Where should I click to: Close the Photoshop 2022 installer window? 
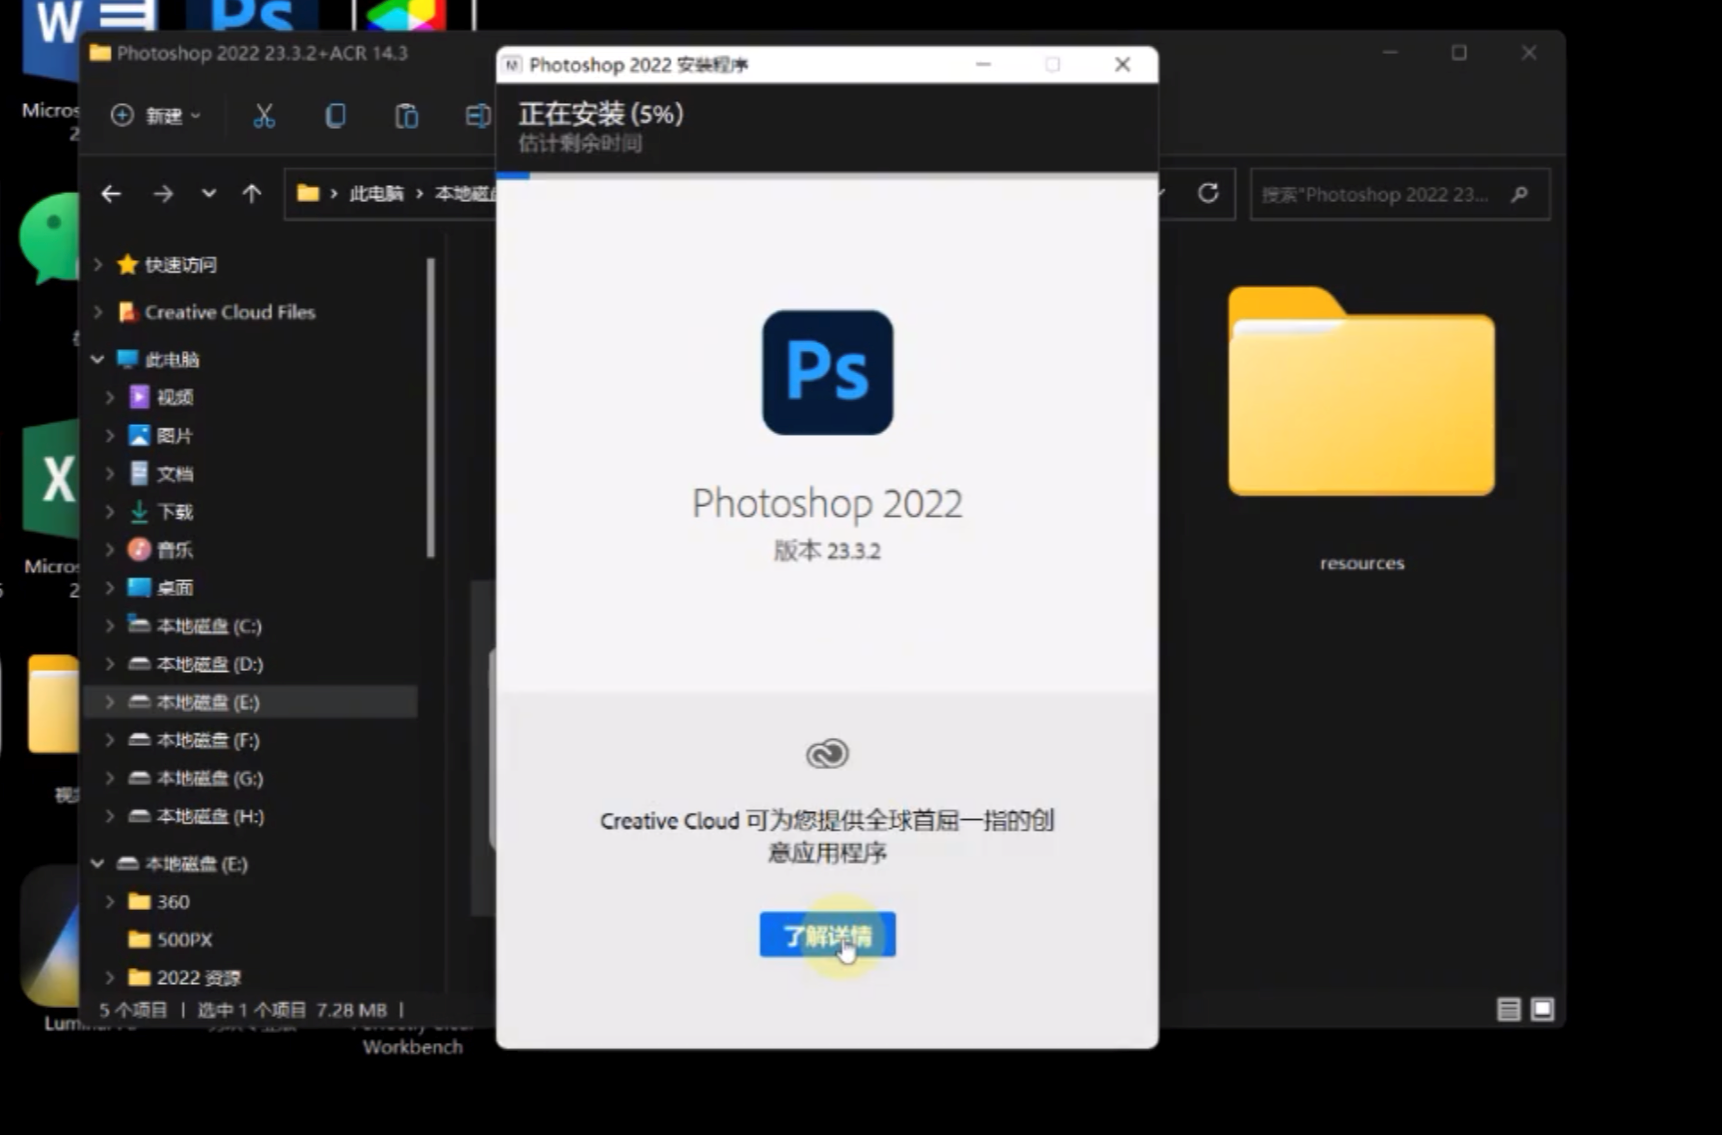(1122, 64)
